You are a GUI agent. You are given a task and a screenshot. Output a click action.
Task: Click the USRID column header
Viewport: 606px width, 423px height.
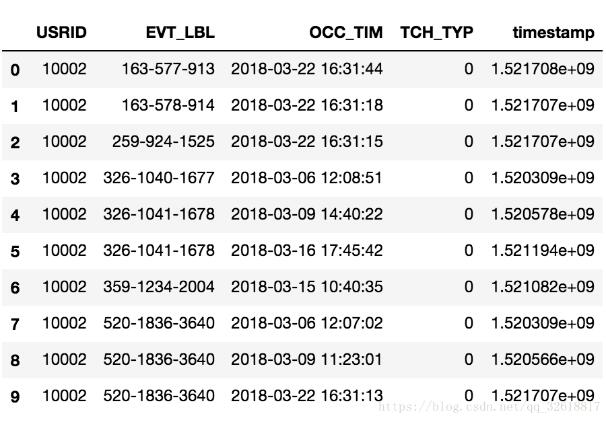[x=61, y=33]
